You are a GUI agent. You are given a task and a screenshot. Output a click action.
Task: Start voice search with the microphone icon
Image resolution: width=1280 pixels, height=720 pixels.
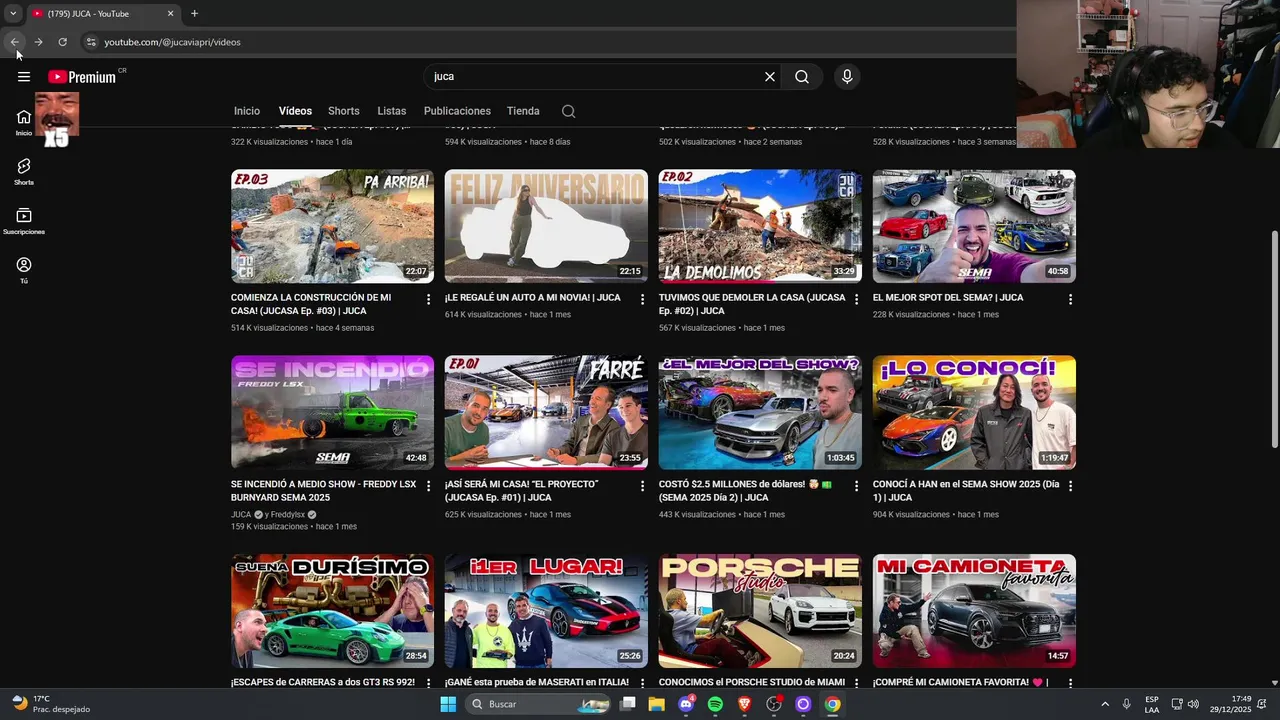pos(847,77)
